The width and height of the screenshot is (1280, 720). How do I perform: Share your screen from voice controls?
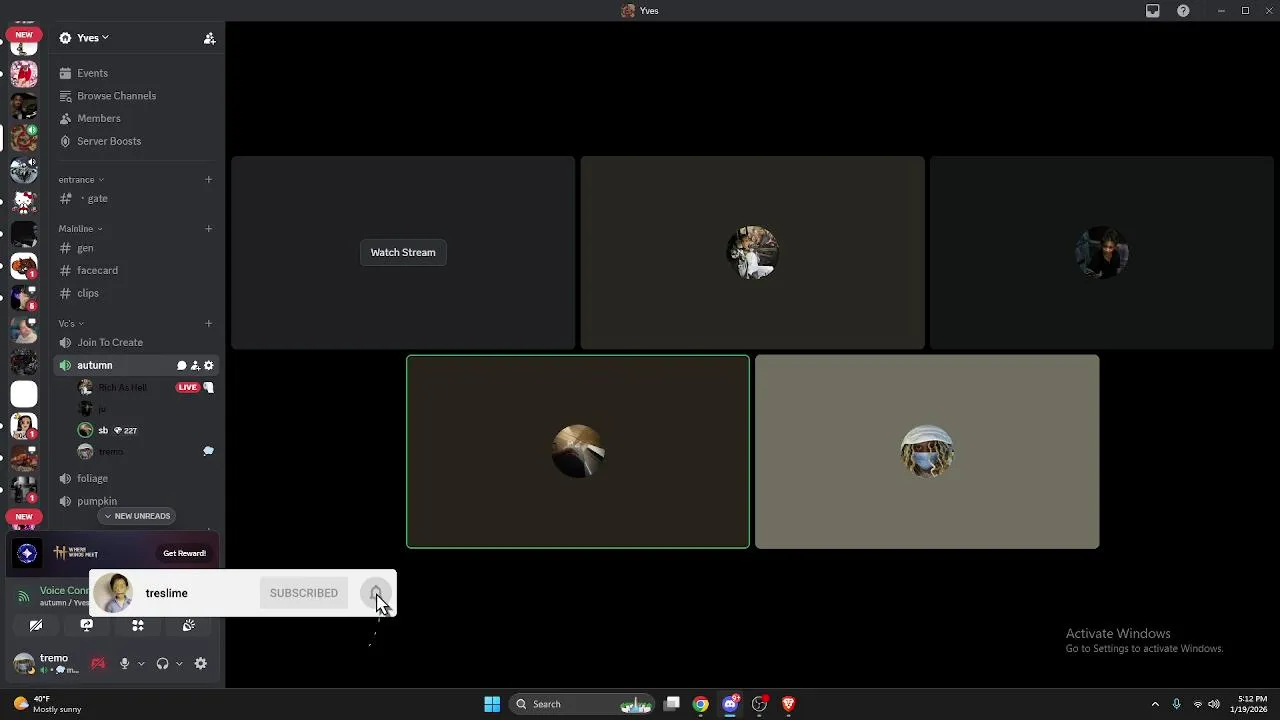pyautogui.click(x=86, y=626)
